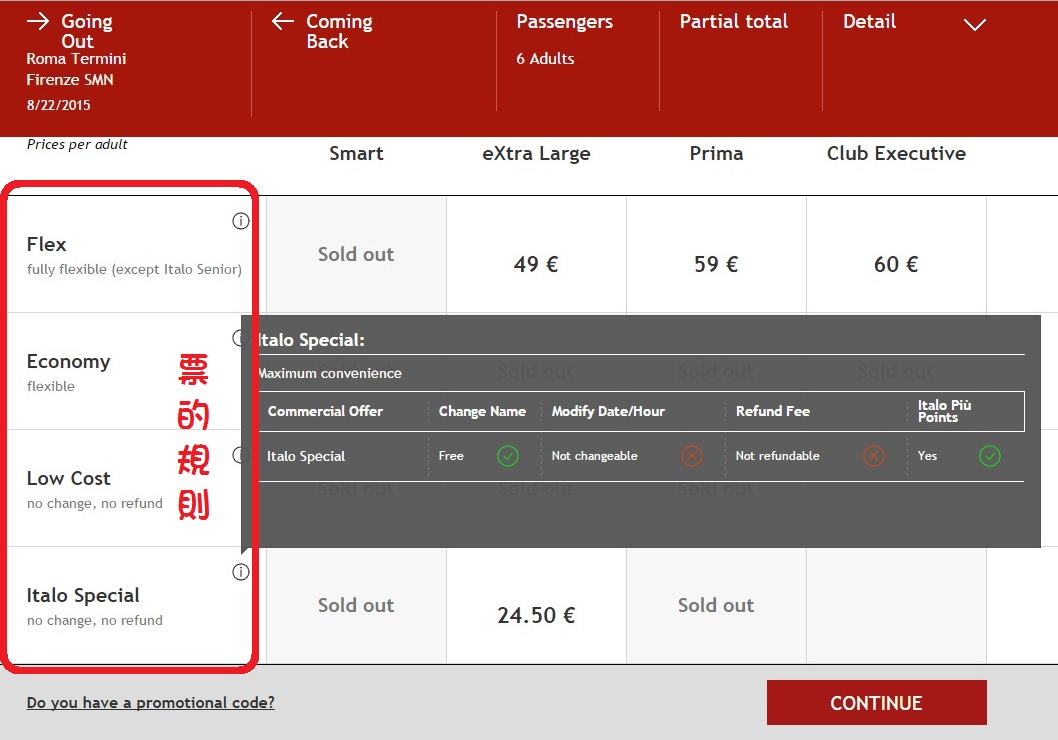Click the Modify Date/Hour column header
The image size is (1058, 740).
[x=608, y=411]
